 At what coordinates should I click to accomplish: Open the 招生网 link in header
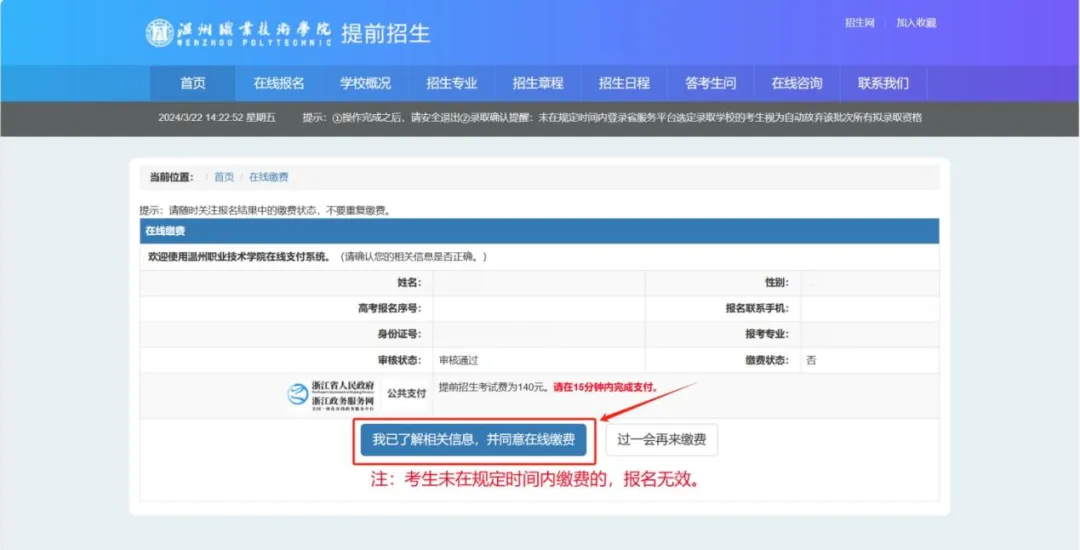859,23
